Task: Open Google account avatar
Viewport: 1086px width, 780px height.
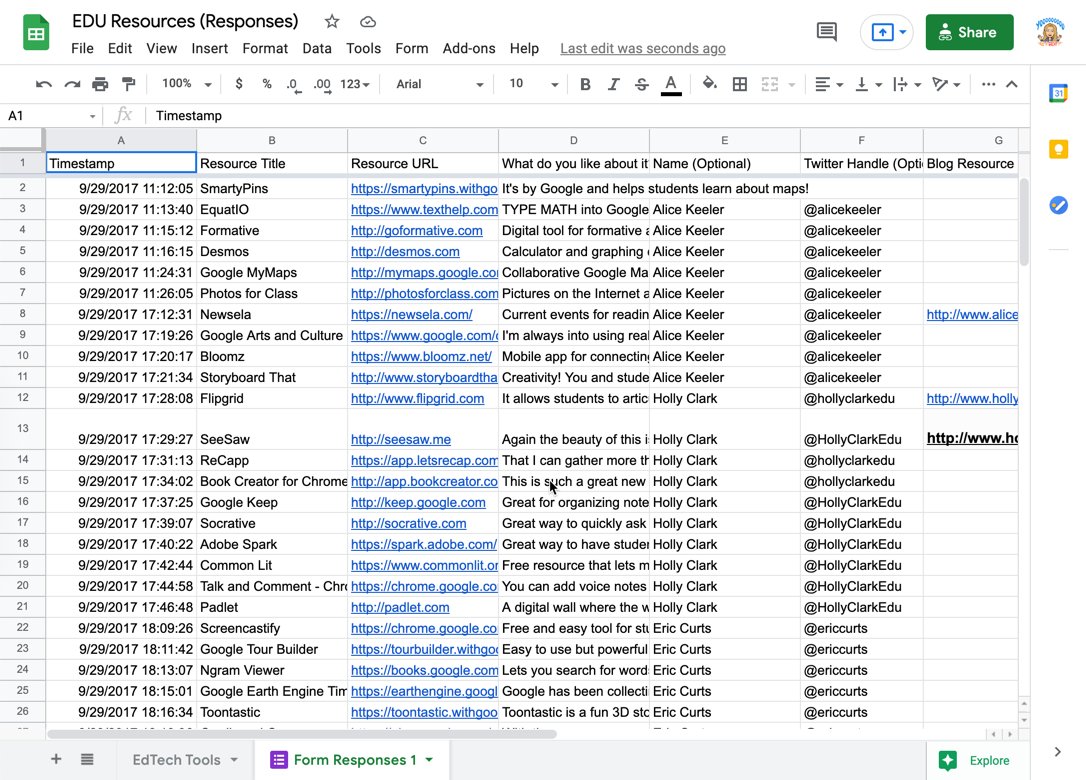Action: pyautogui.click(x=1050, y=32)
